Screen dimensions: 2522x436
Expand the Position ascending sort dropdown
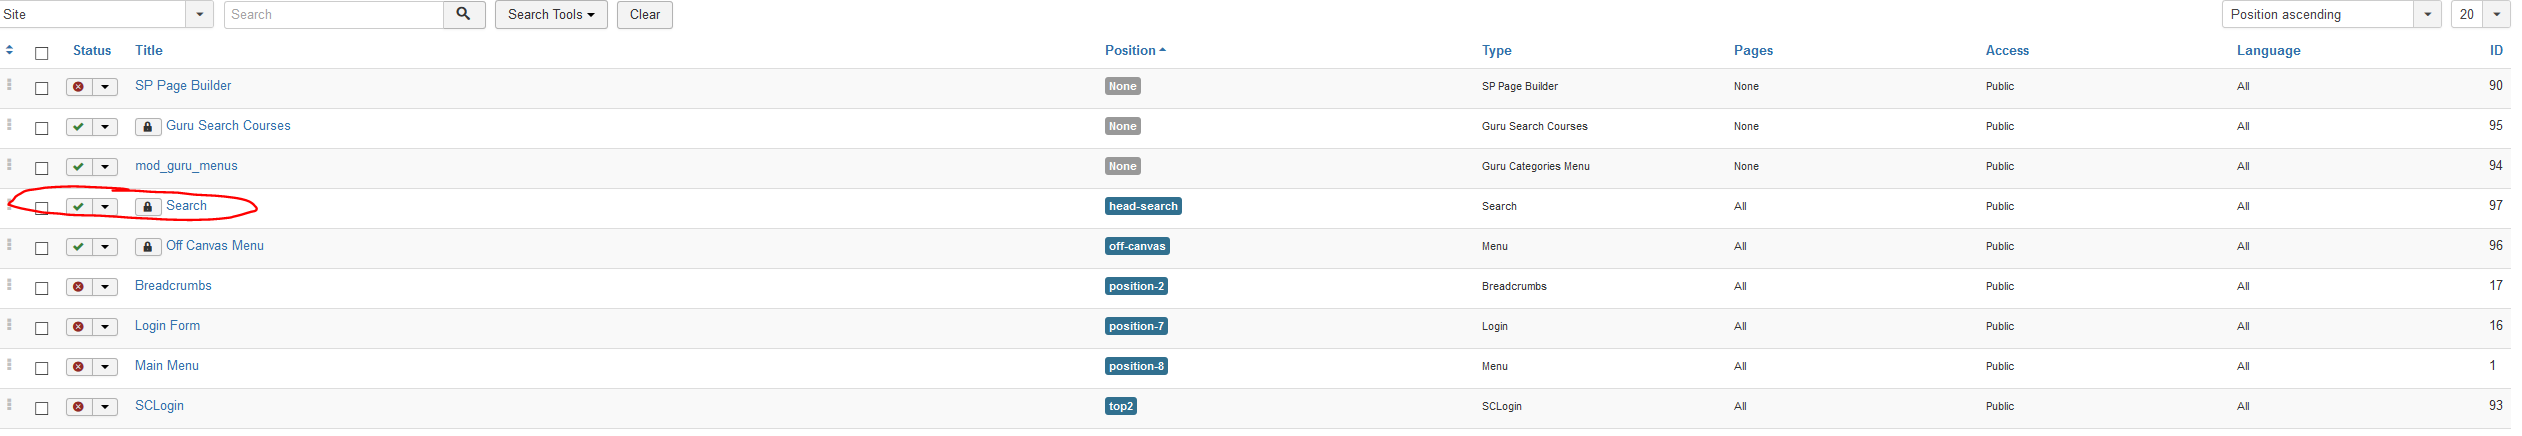[x=2427, y=14]
